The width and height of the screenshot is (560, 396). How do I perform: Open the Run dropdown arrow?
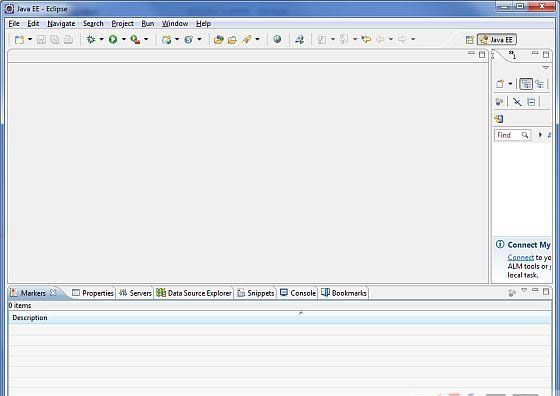coord(124,39)
